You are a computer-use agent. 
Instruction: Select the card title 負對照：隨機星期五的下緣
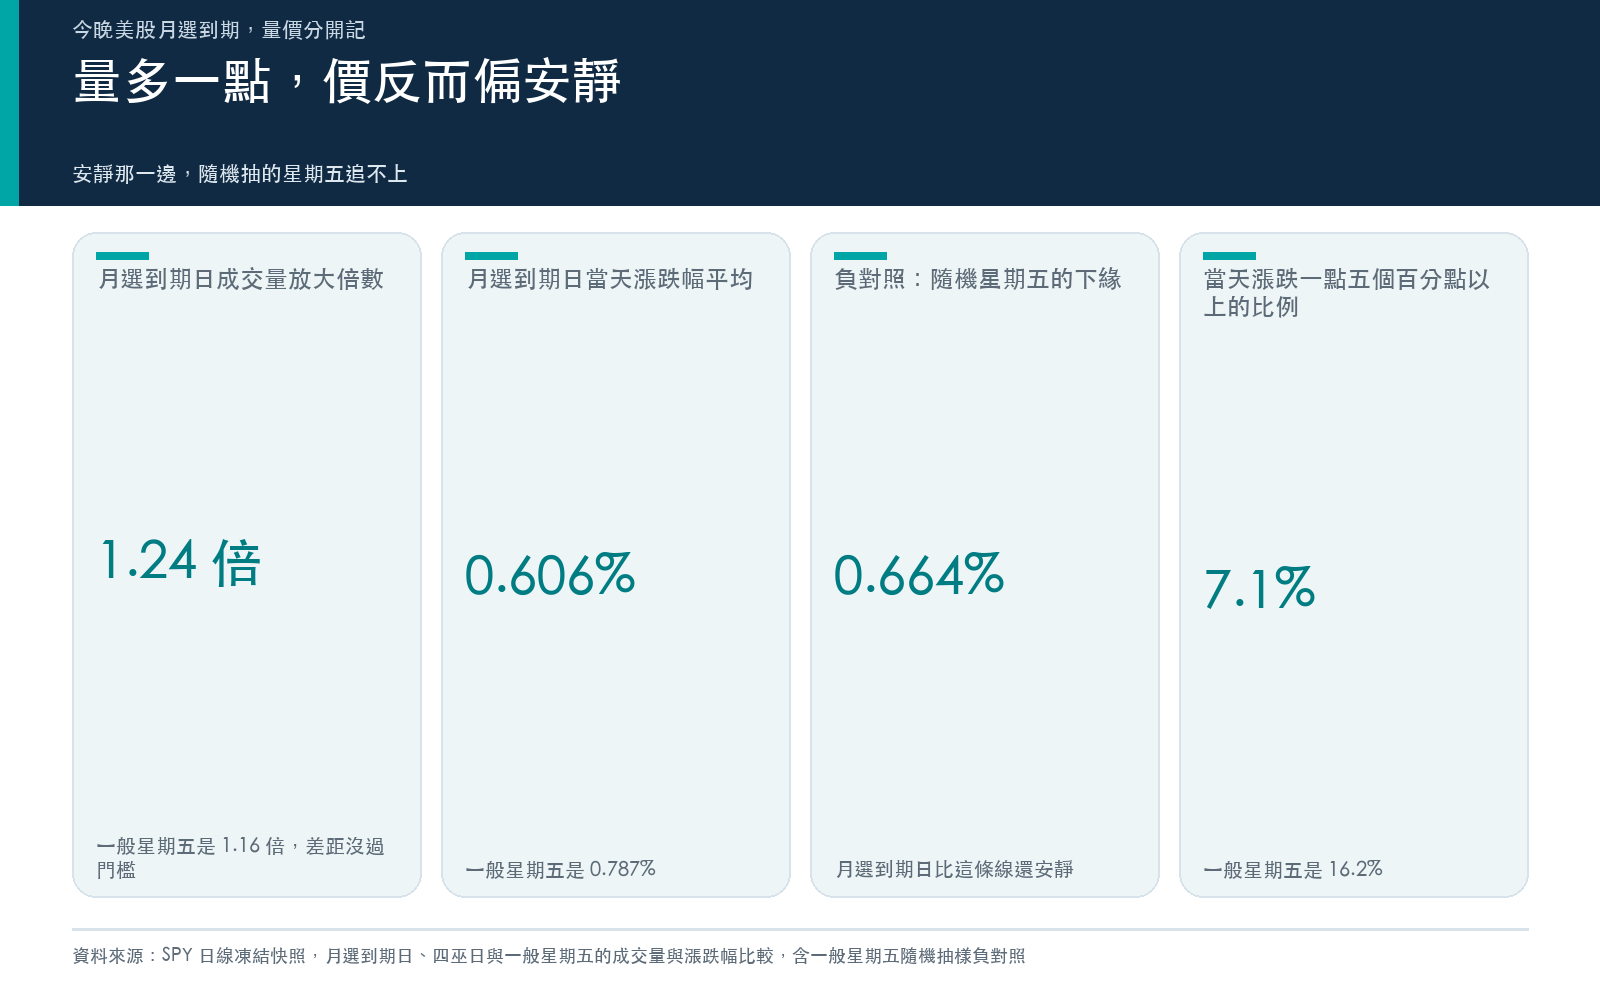(979, 279)
